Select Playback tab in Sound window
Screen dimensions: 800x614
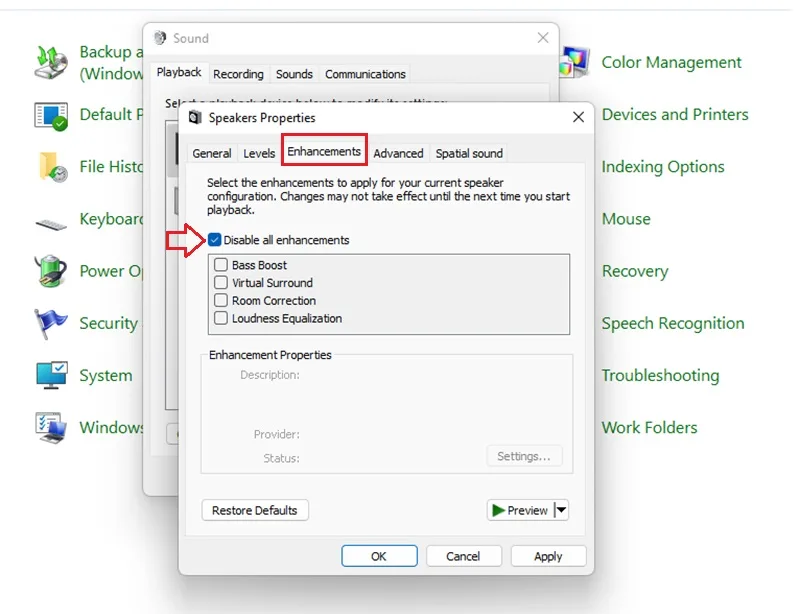coord(179,72)
